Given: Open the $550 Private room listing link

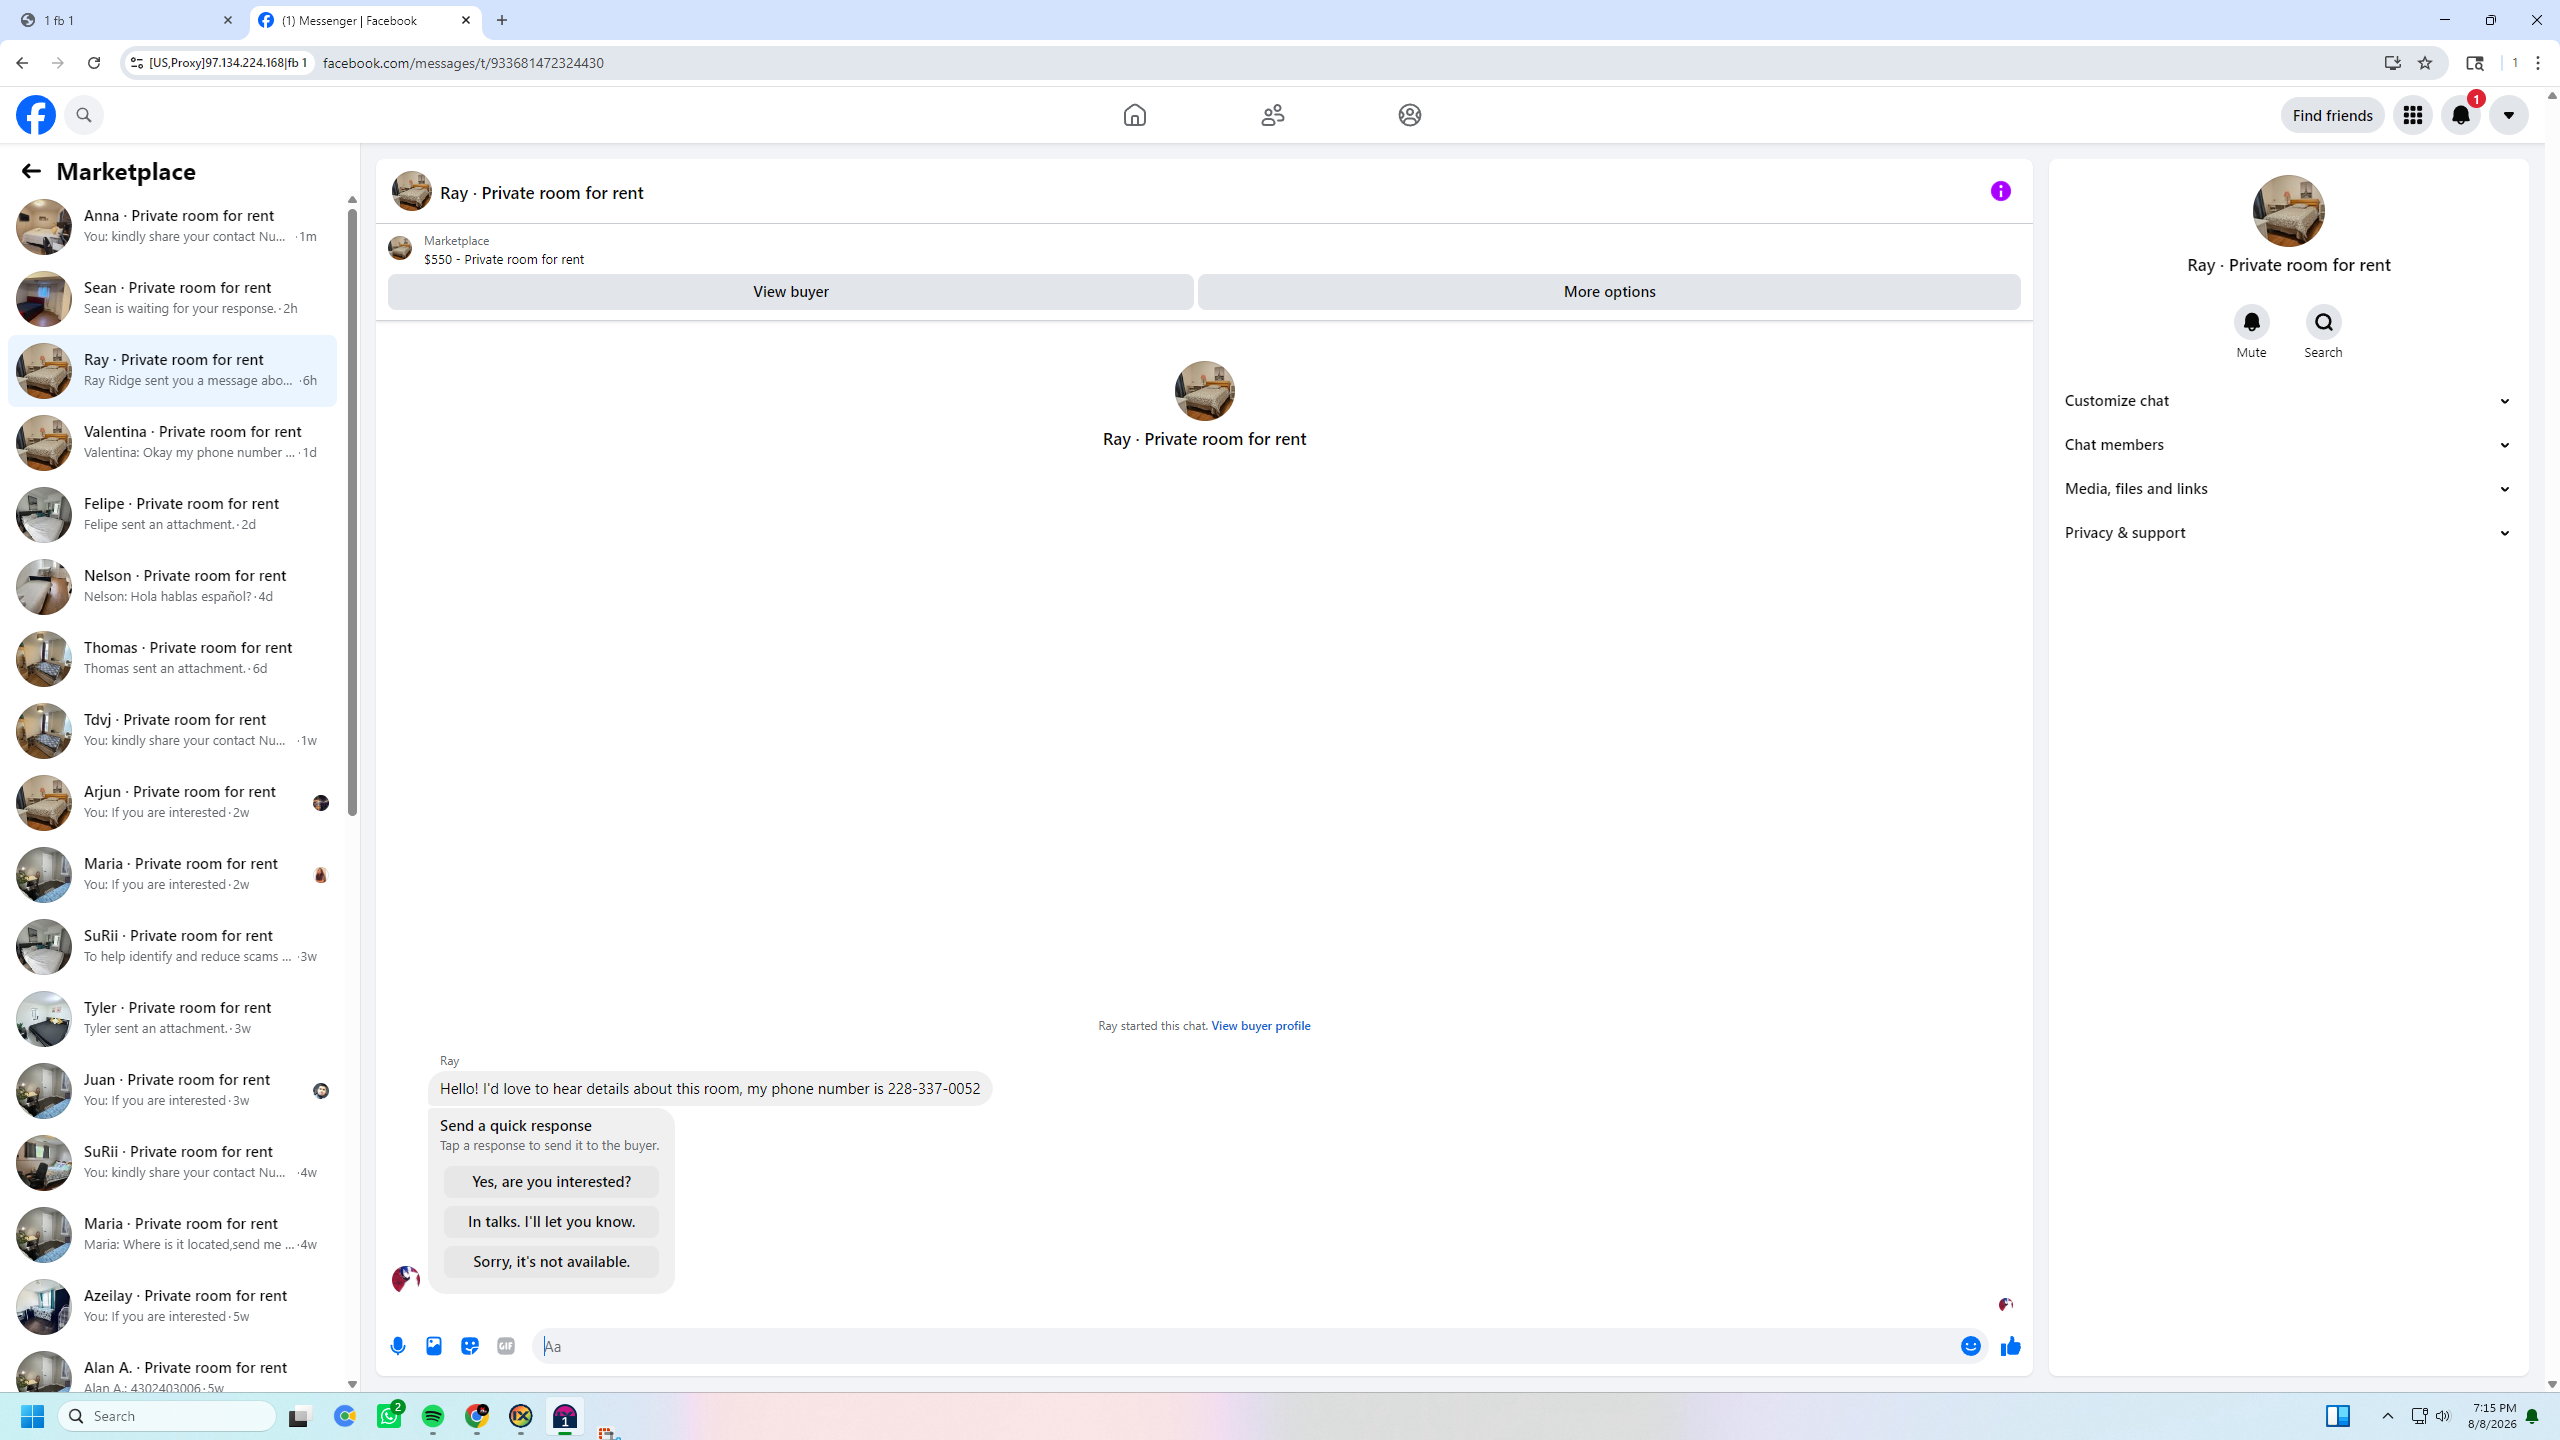Looking at the screenshot, I should (504, 260).
